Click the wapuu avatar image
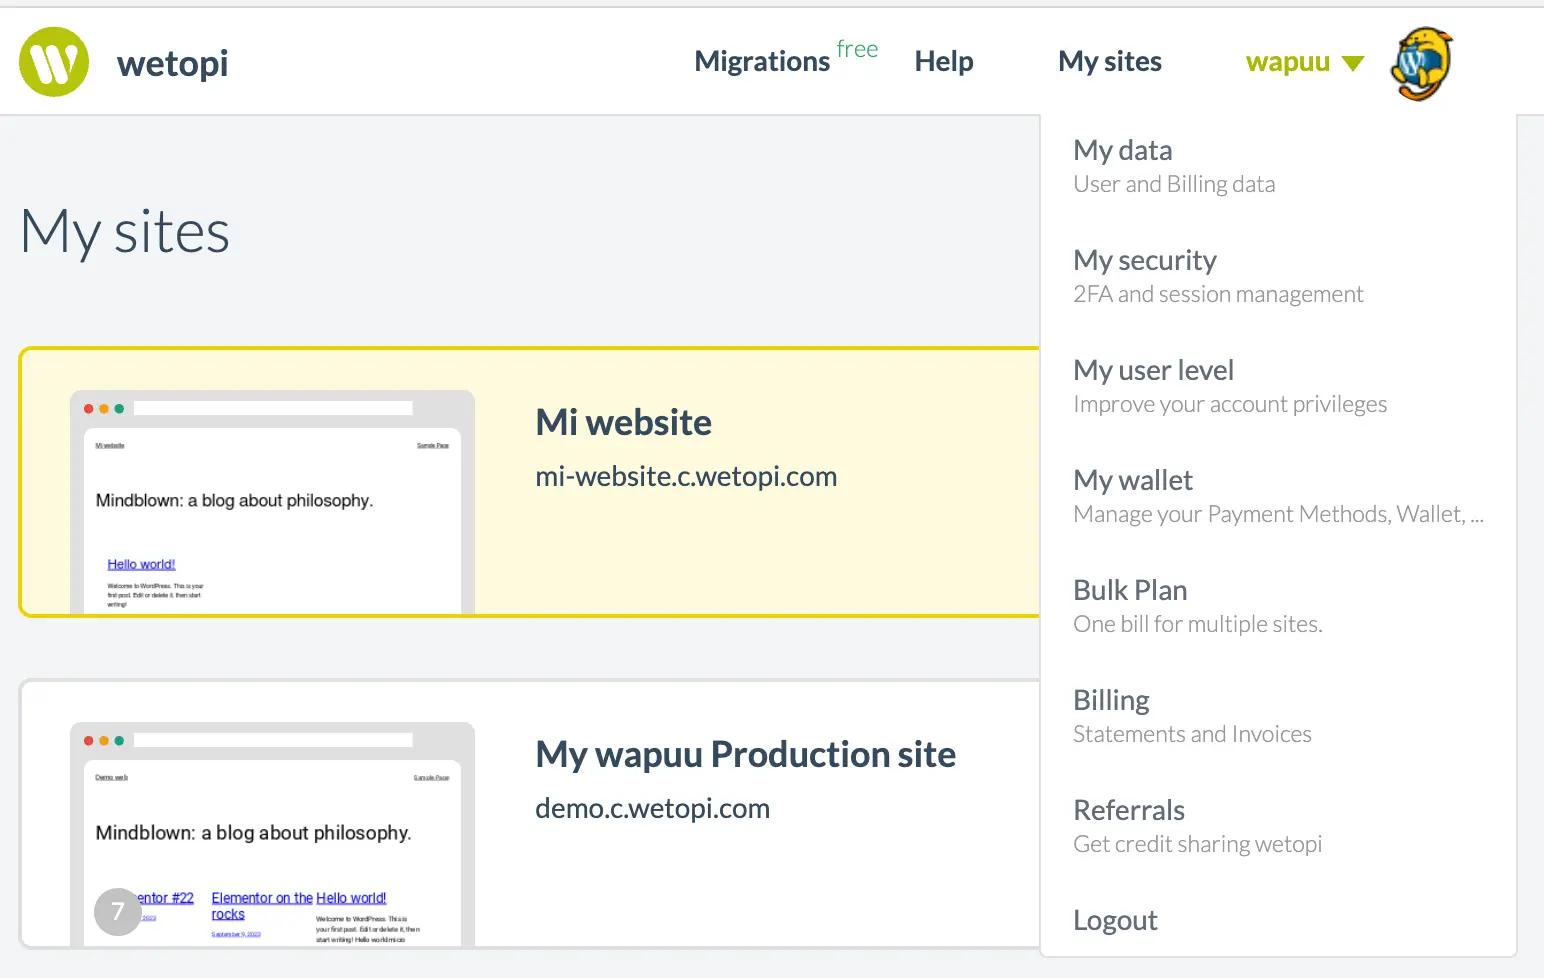The image size is (1544, 978). tap(1421, 64)
